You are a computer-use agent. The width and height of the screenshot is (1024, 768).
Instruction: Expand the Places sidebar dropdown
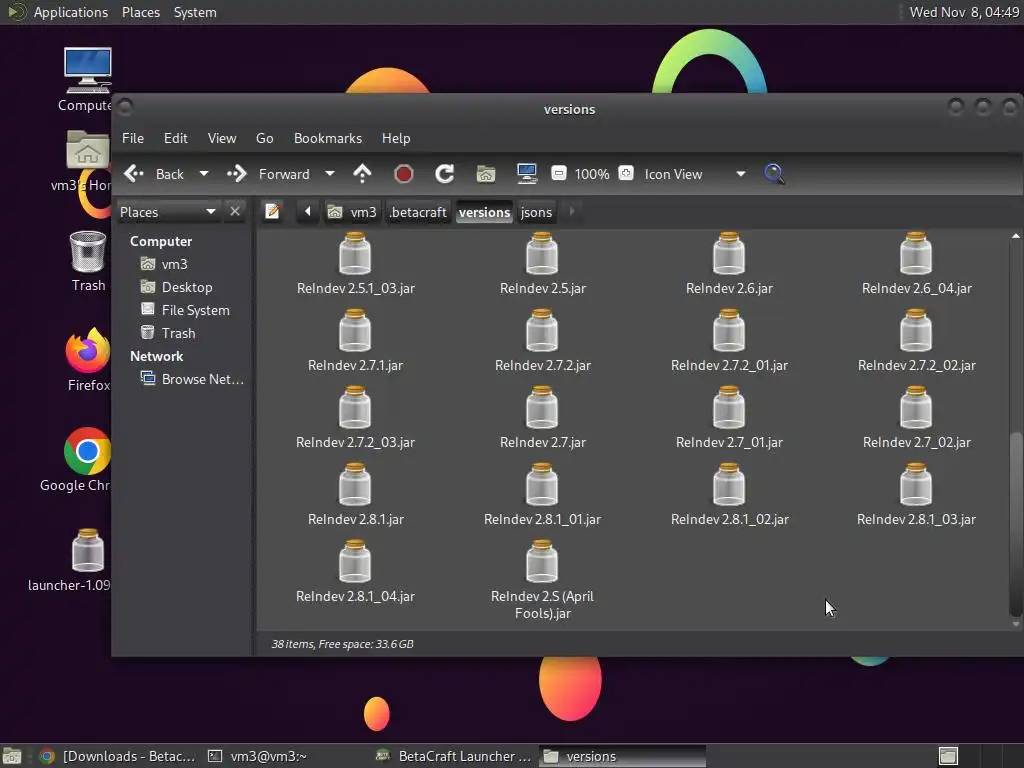210,212
